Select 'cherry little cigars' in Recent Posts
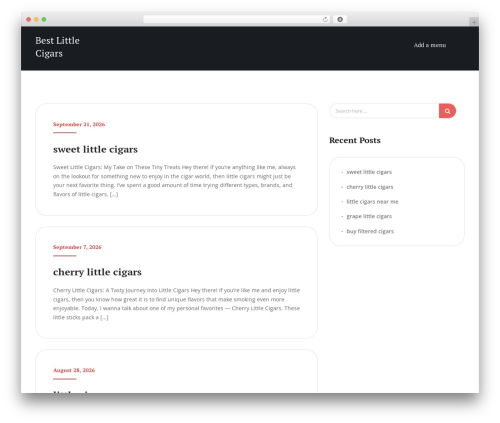This screenshot has width=500, height=423. pos(370,187)
